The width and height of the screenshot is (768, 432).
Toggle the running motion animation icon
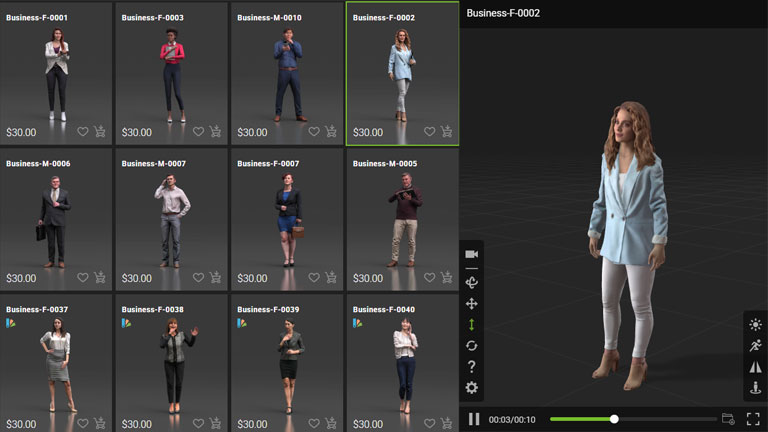(x=755, y=346)
